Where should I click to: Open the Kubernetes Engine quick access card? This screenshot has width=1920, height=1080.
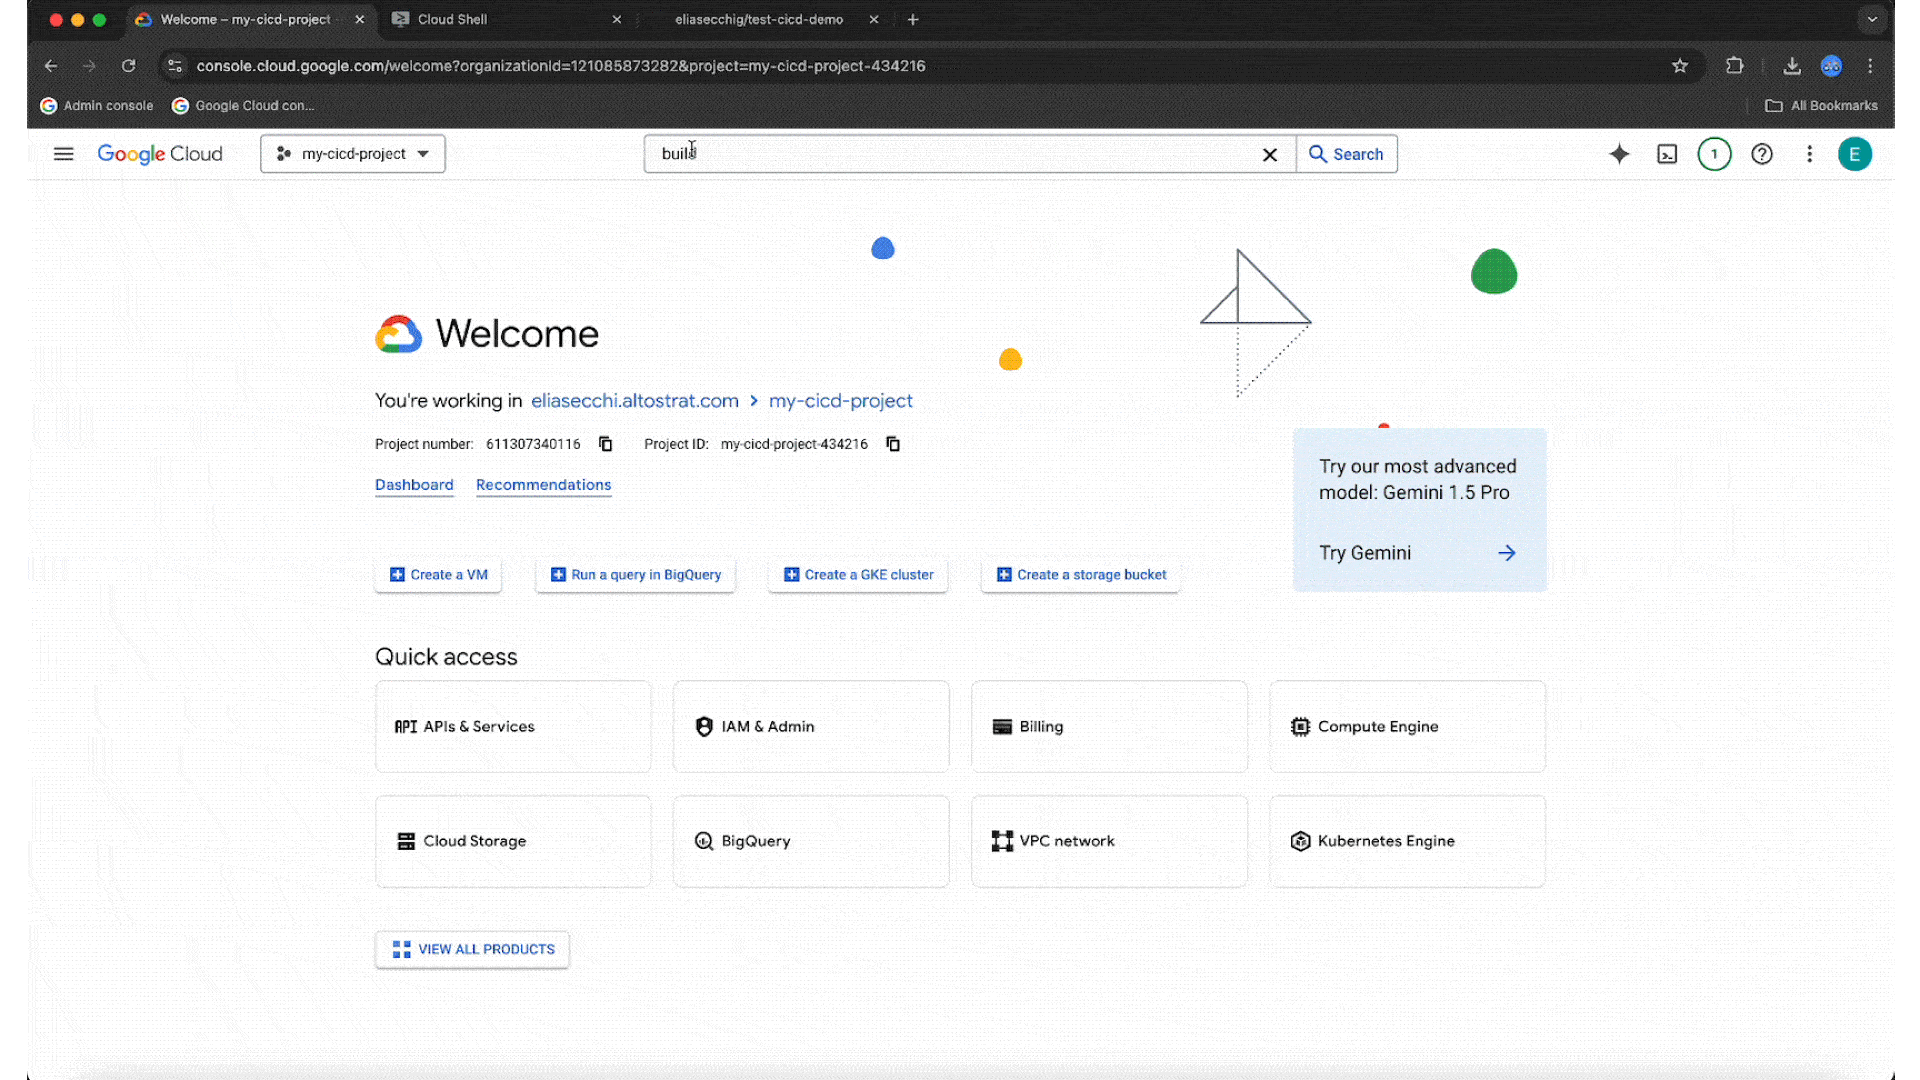click(x=1407, y=841)
